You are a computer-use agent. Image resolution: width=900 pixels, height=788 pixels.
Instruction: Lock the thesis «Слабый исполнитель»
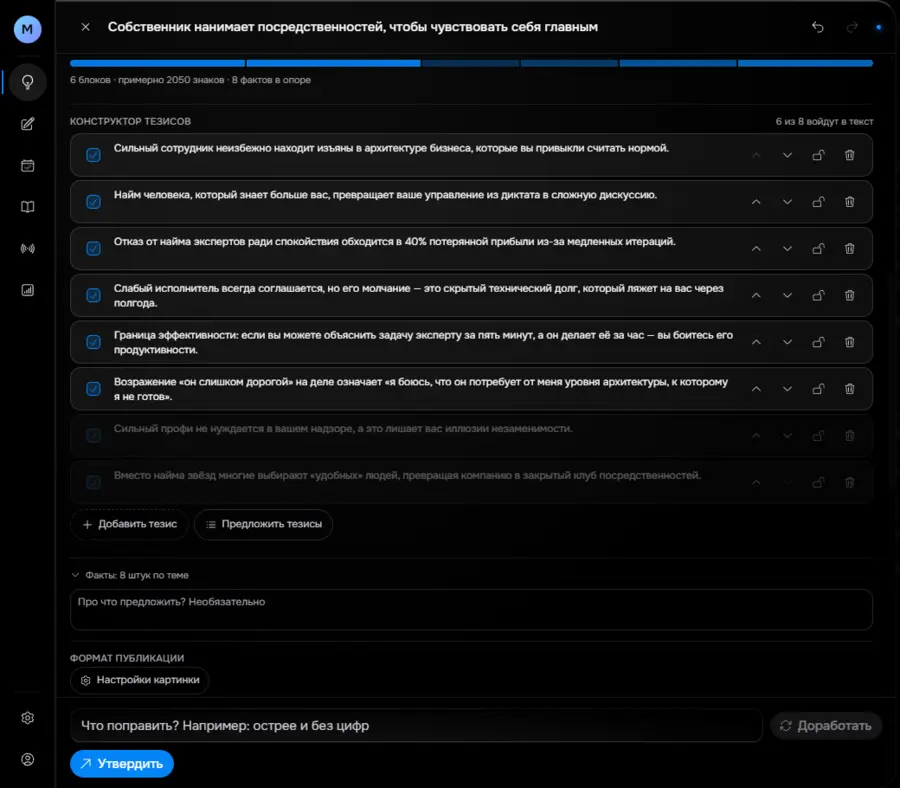pyautogui.click(x=818, y=296)
